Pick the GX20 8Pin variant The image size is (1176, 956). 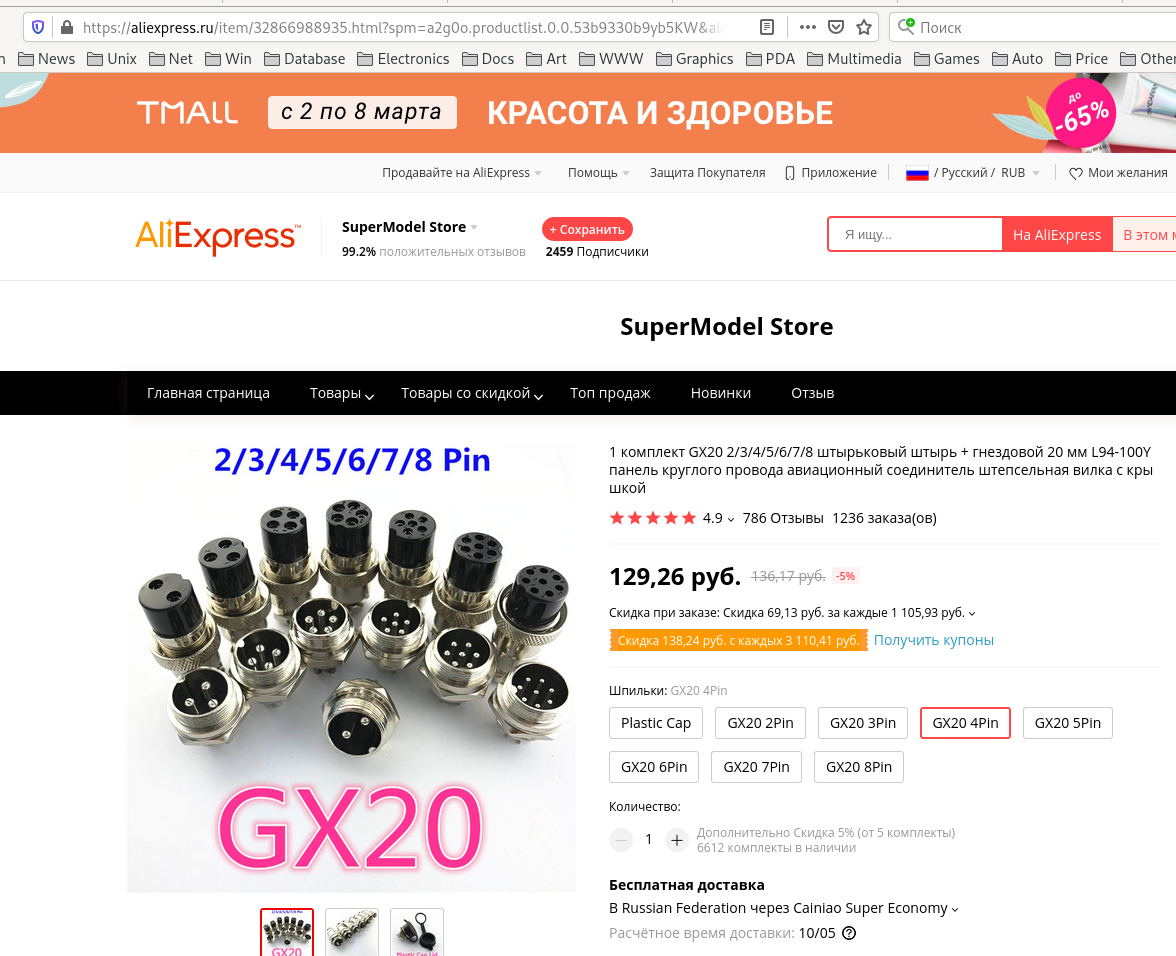(859, 767)
